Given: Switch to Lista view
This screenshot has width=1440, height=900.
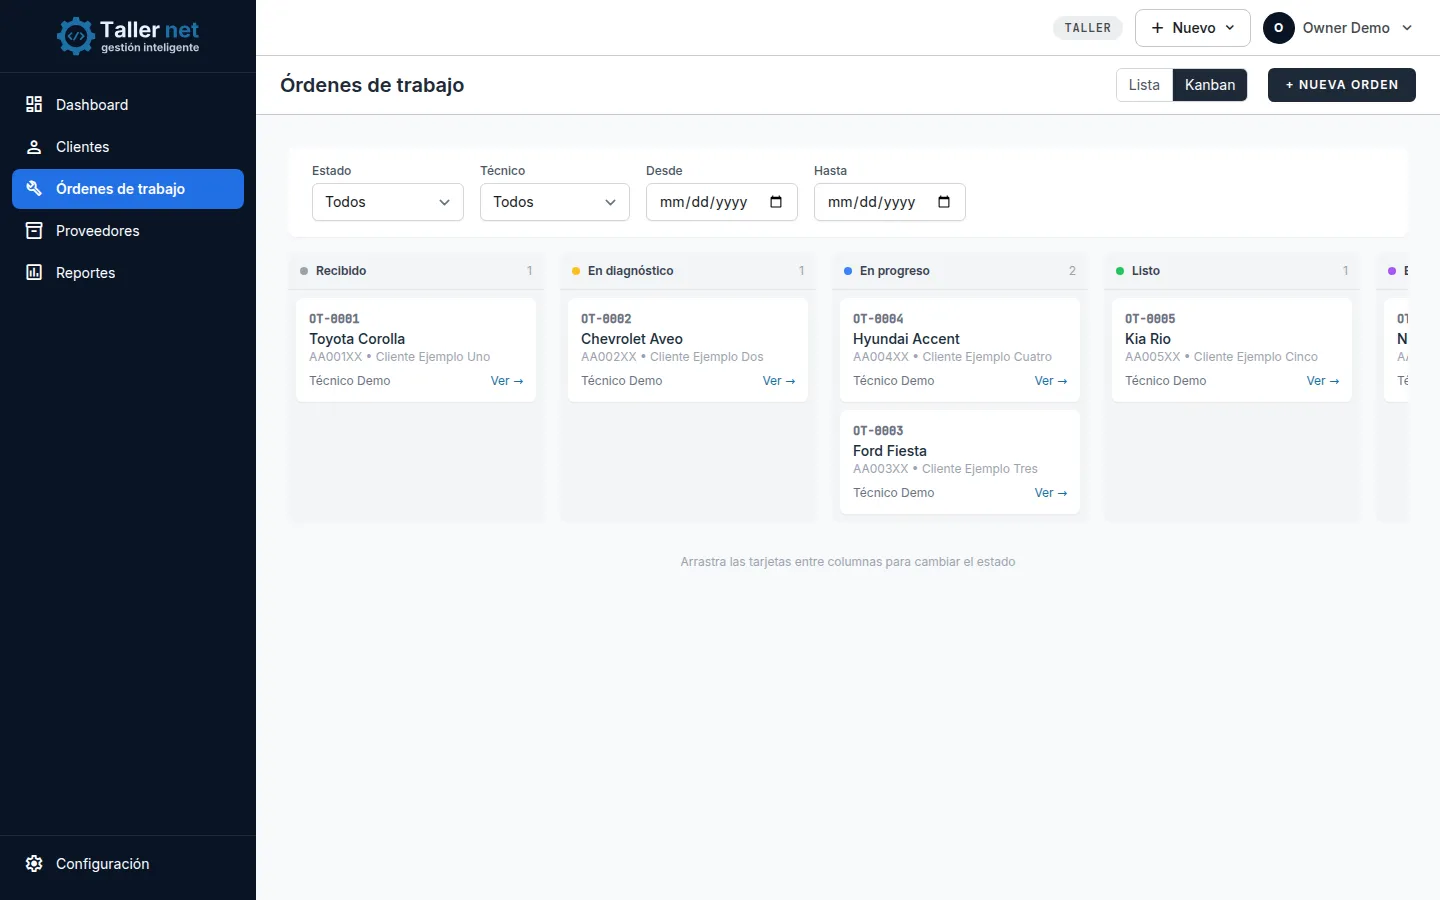Looking at the screenshot, I should (1144, 85).
